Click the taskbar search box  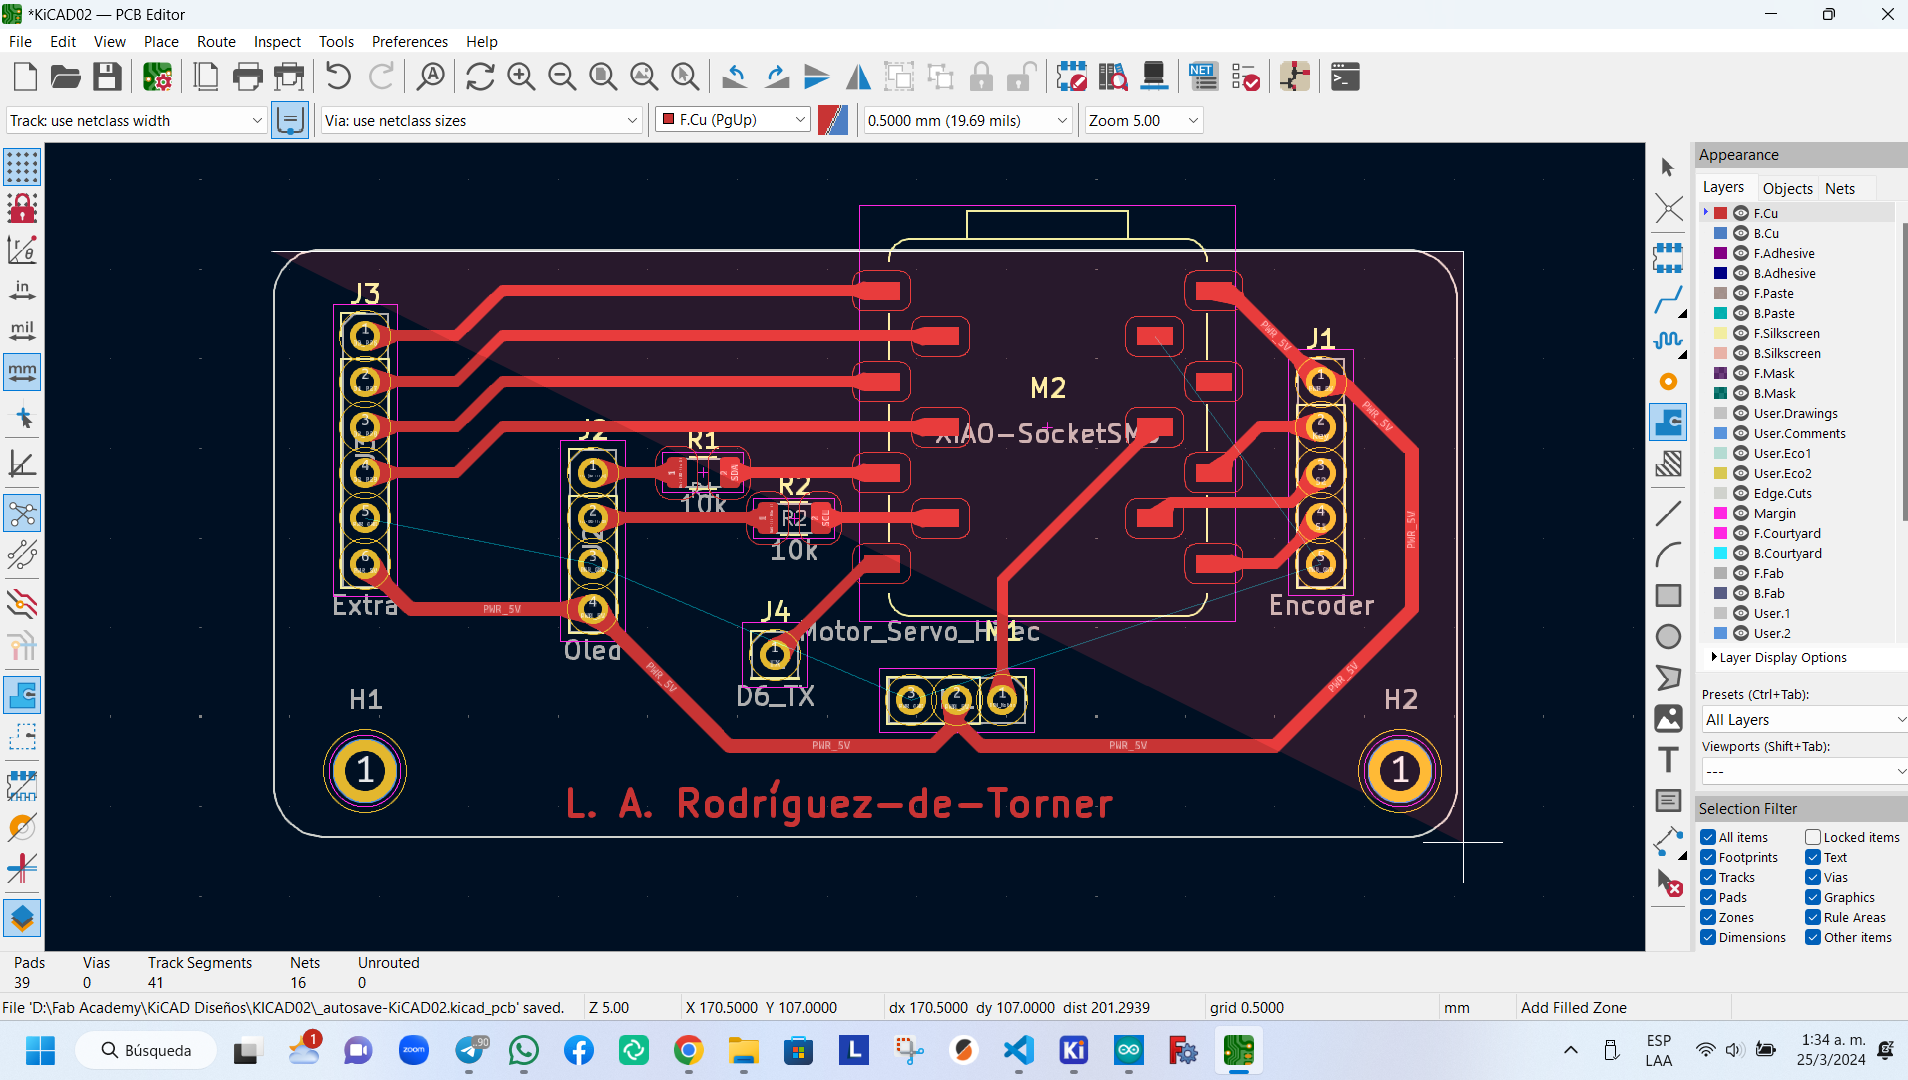pos(146,1050)
